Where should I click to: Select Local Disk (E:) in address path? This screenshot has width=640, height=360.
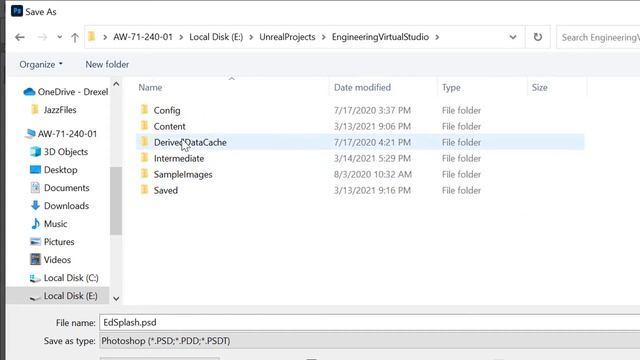[216, 37]
